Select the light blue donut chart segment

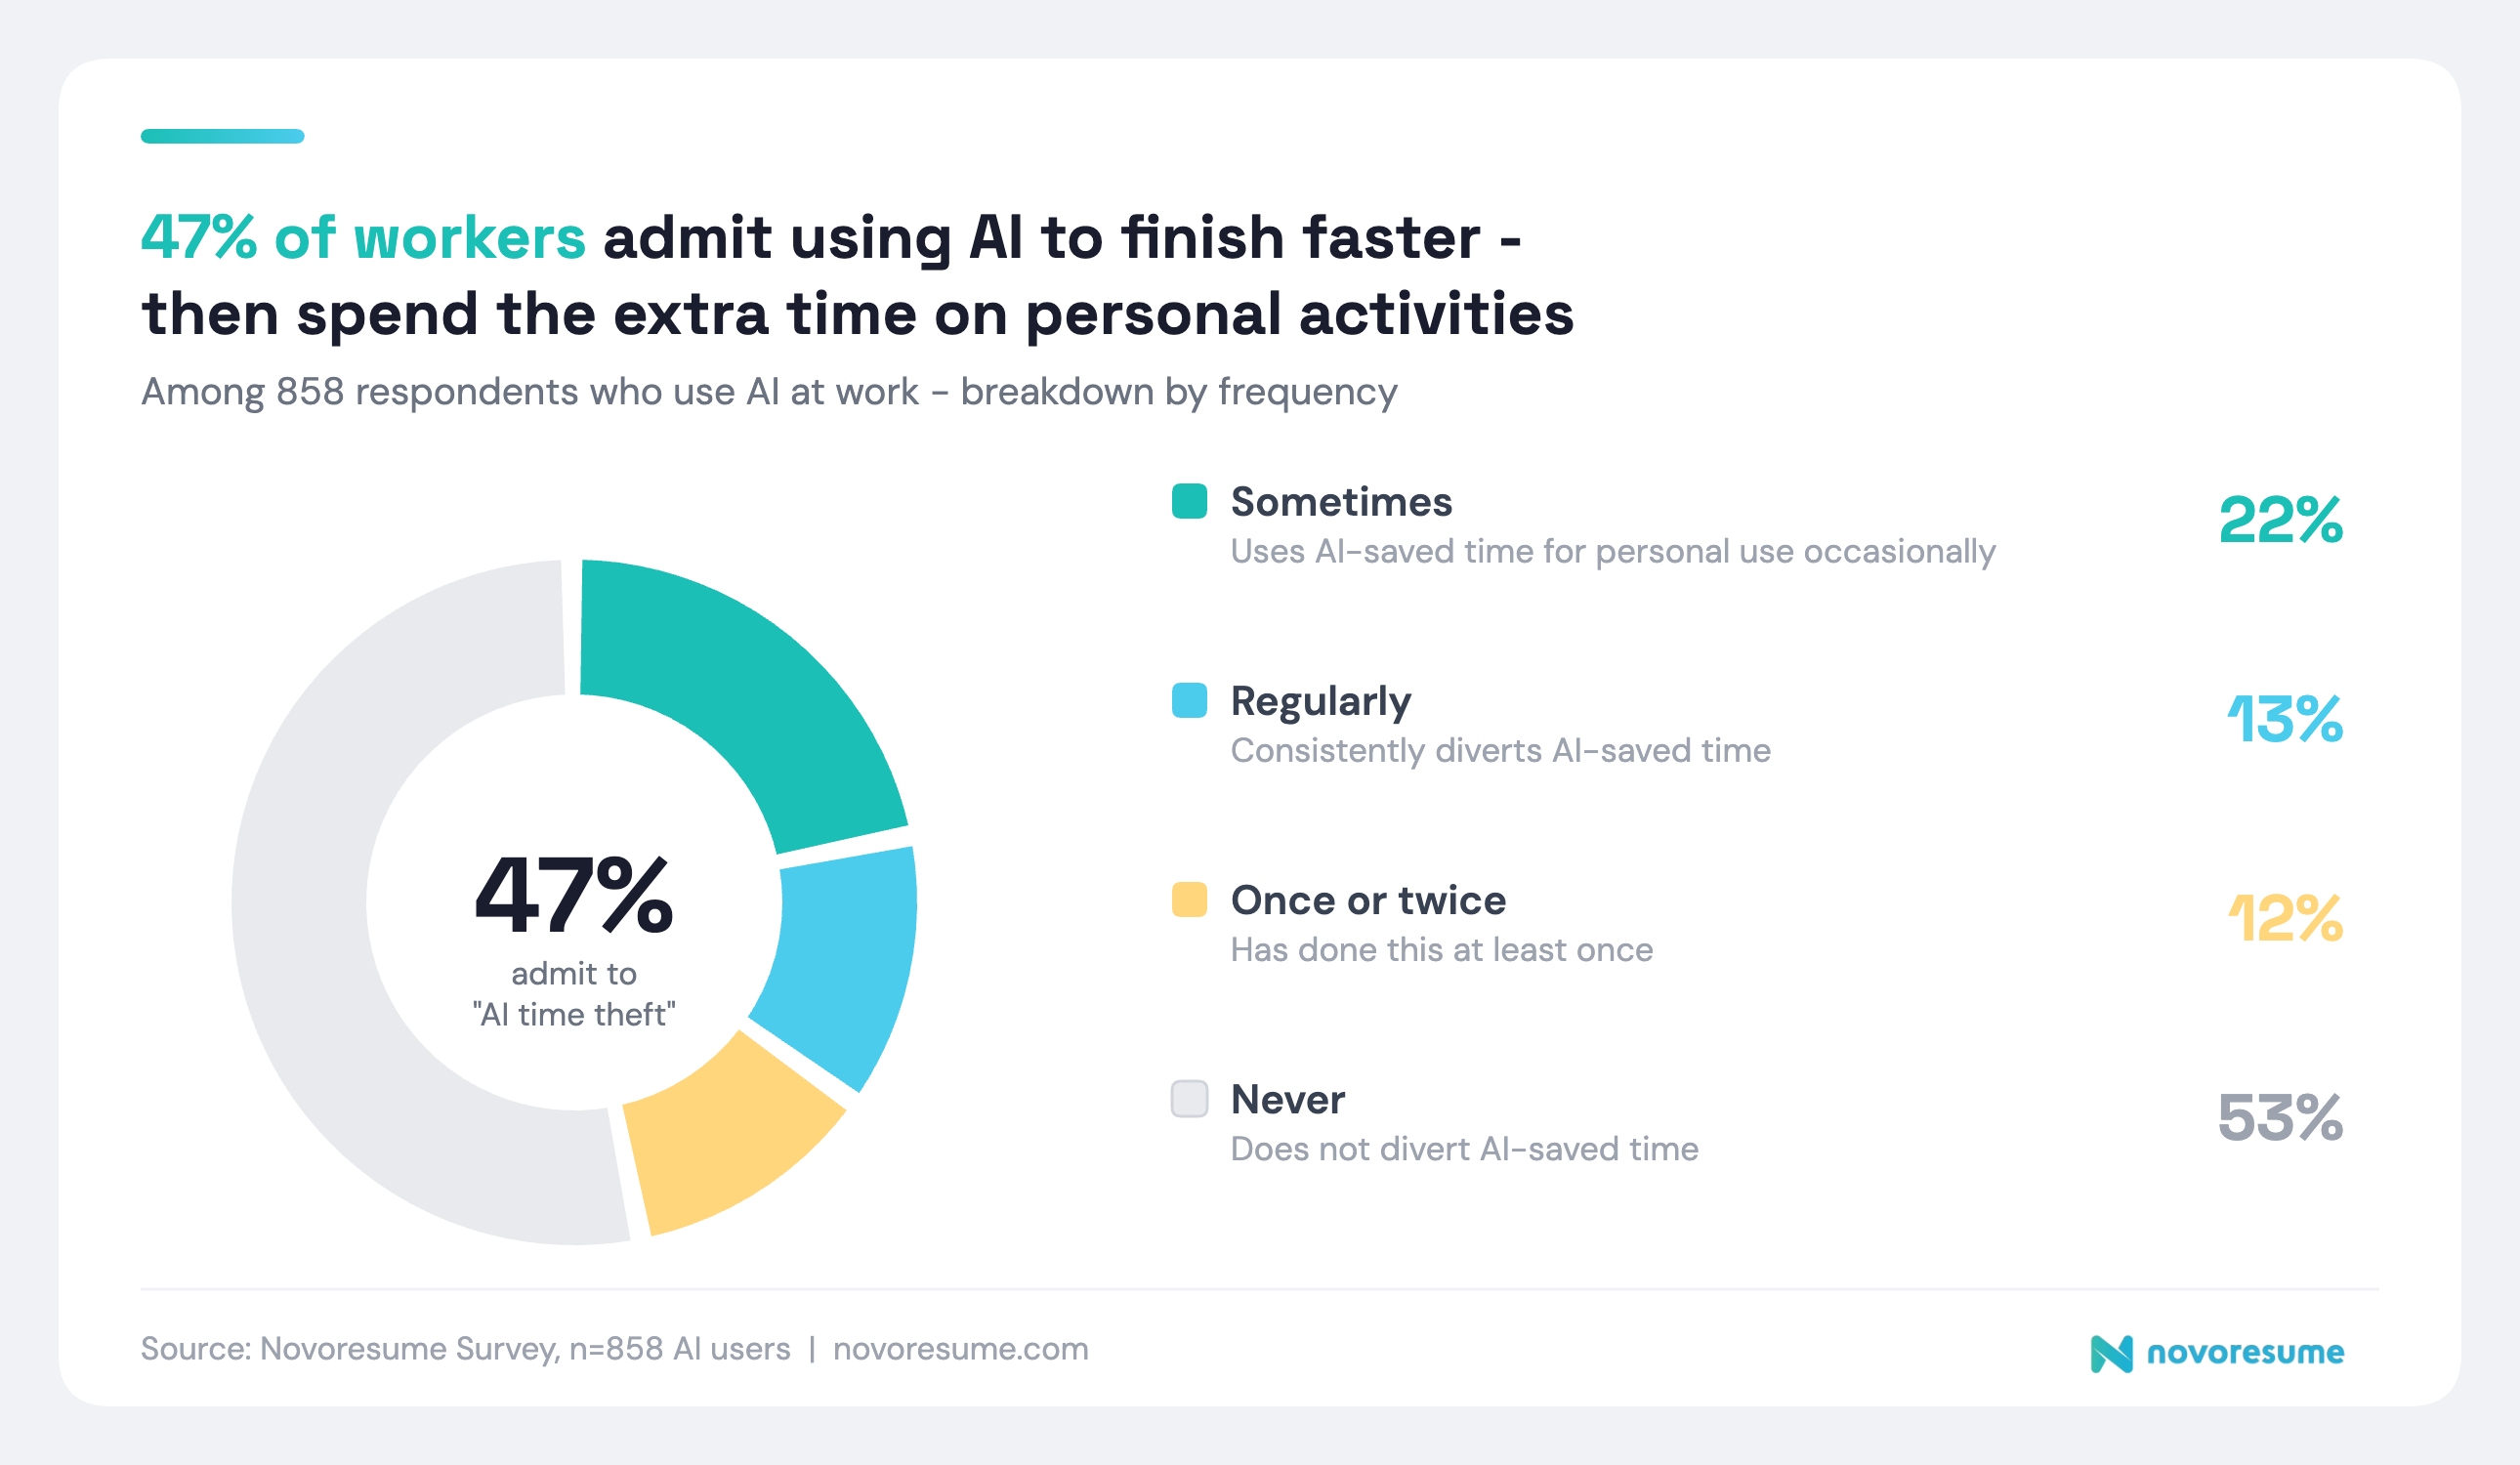pyautogui.click(x=843, y=960)
